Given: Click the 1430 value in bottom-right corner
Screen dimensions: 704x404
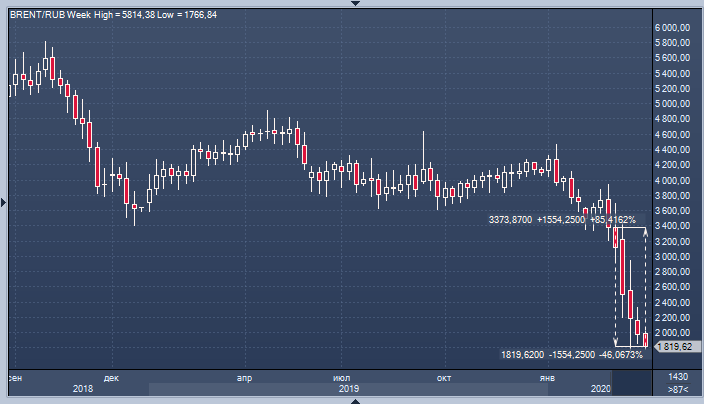Looking at the screenshot, I should [677, 375].
